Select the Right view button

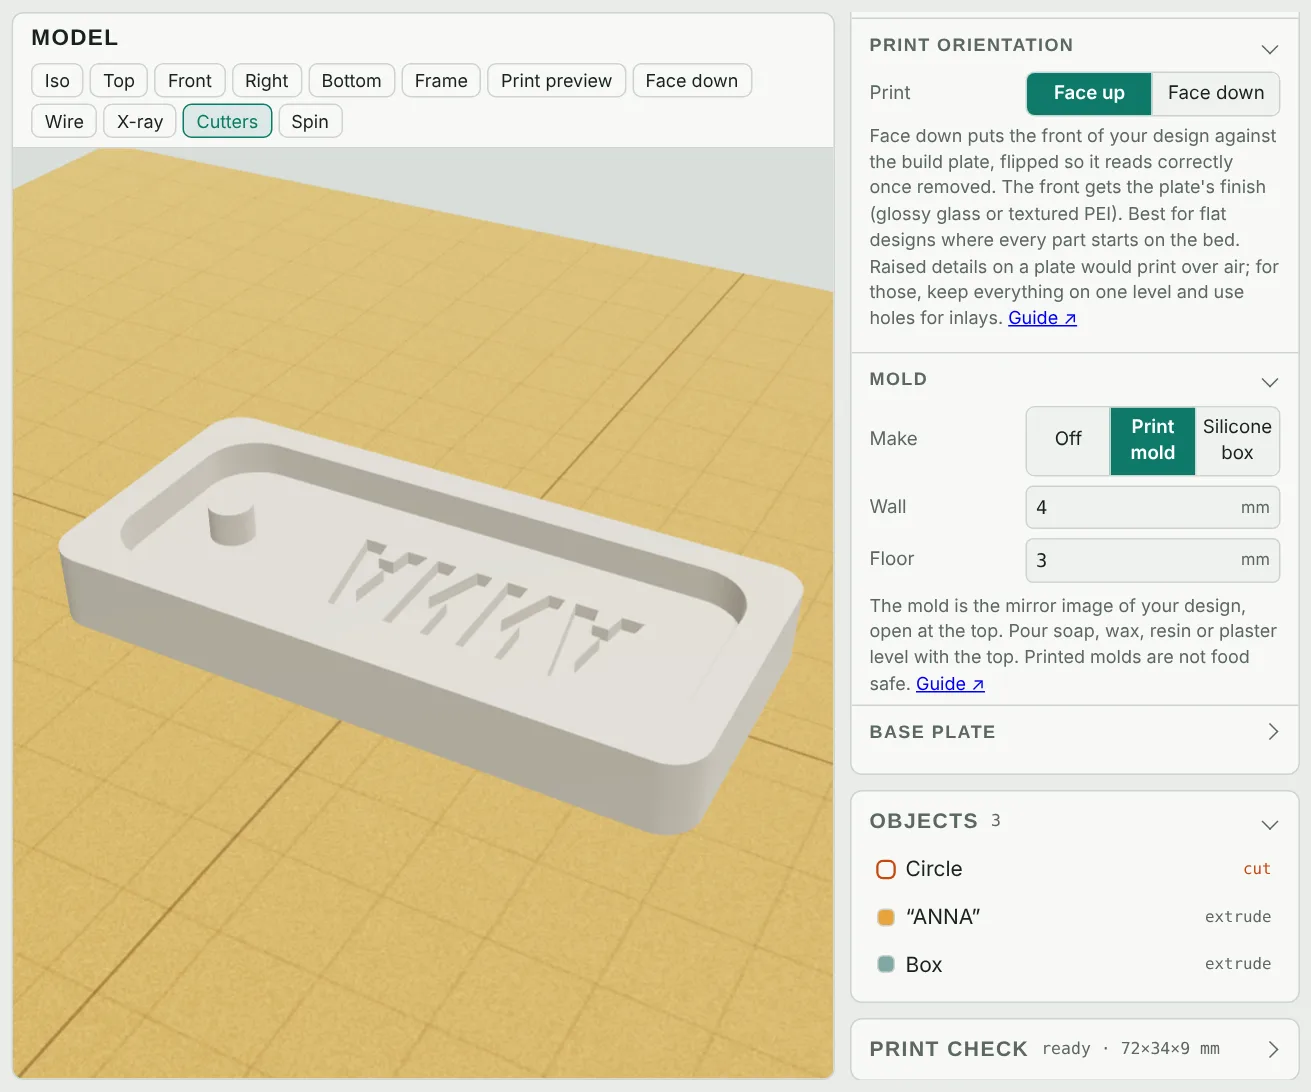point(267,81)
